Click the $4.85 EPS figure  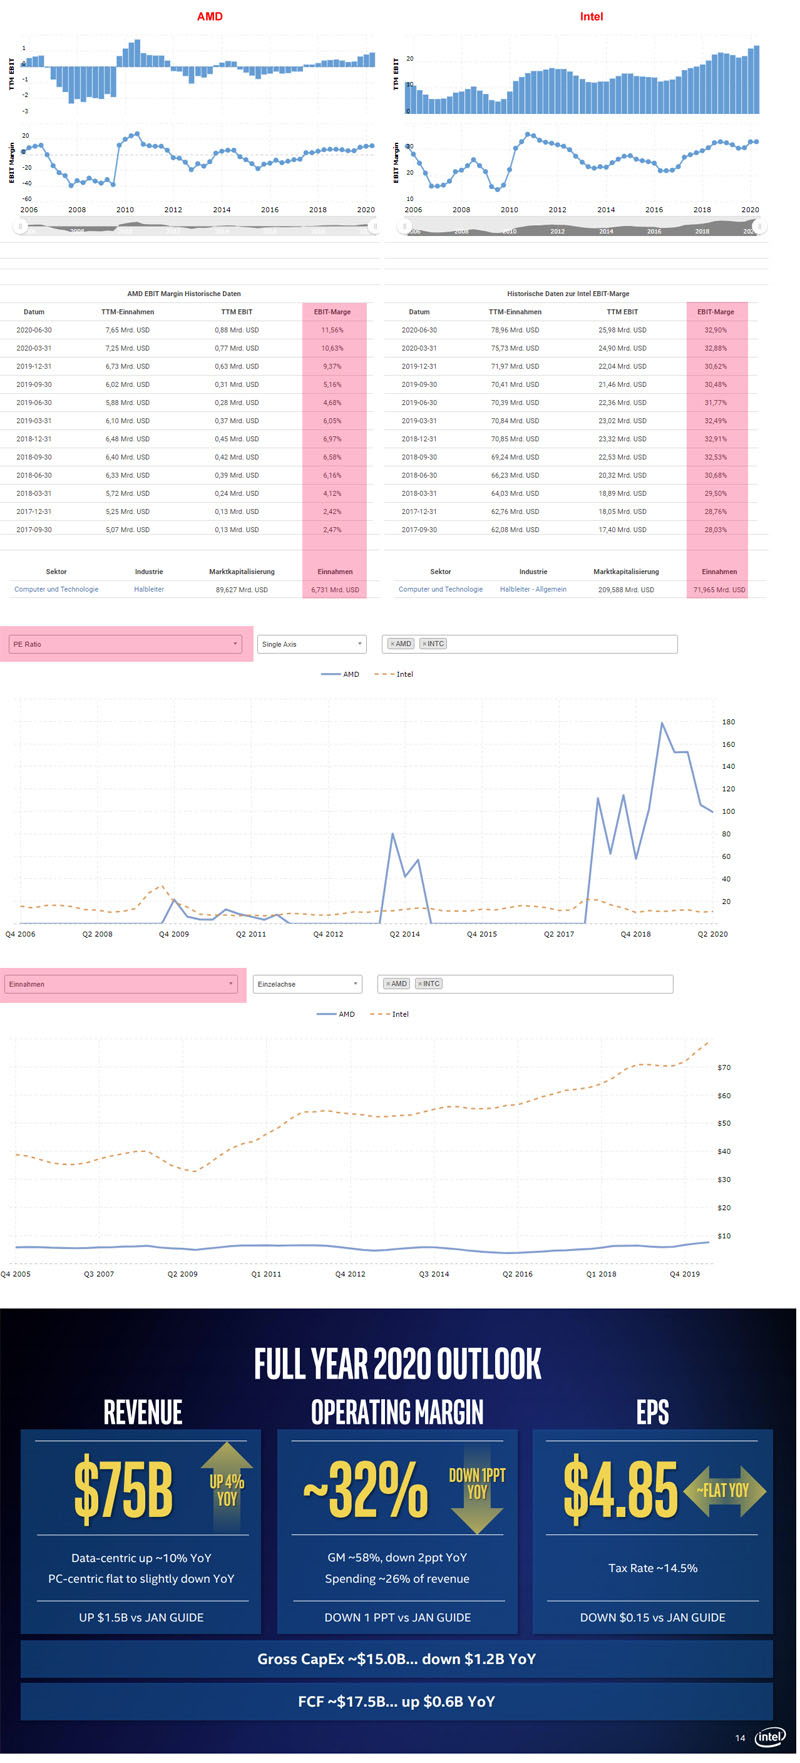click(620, 1489)
